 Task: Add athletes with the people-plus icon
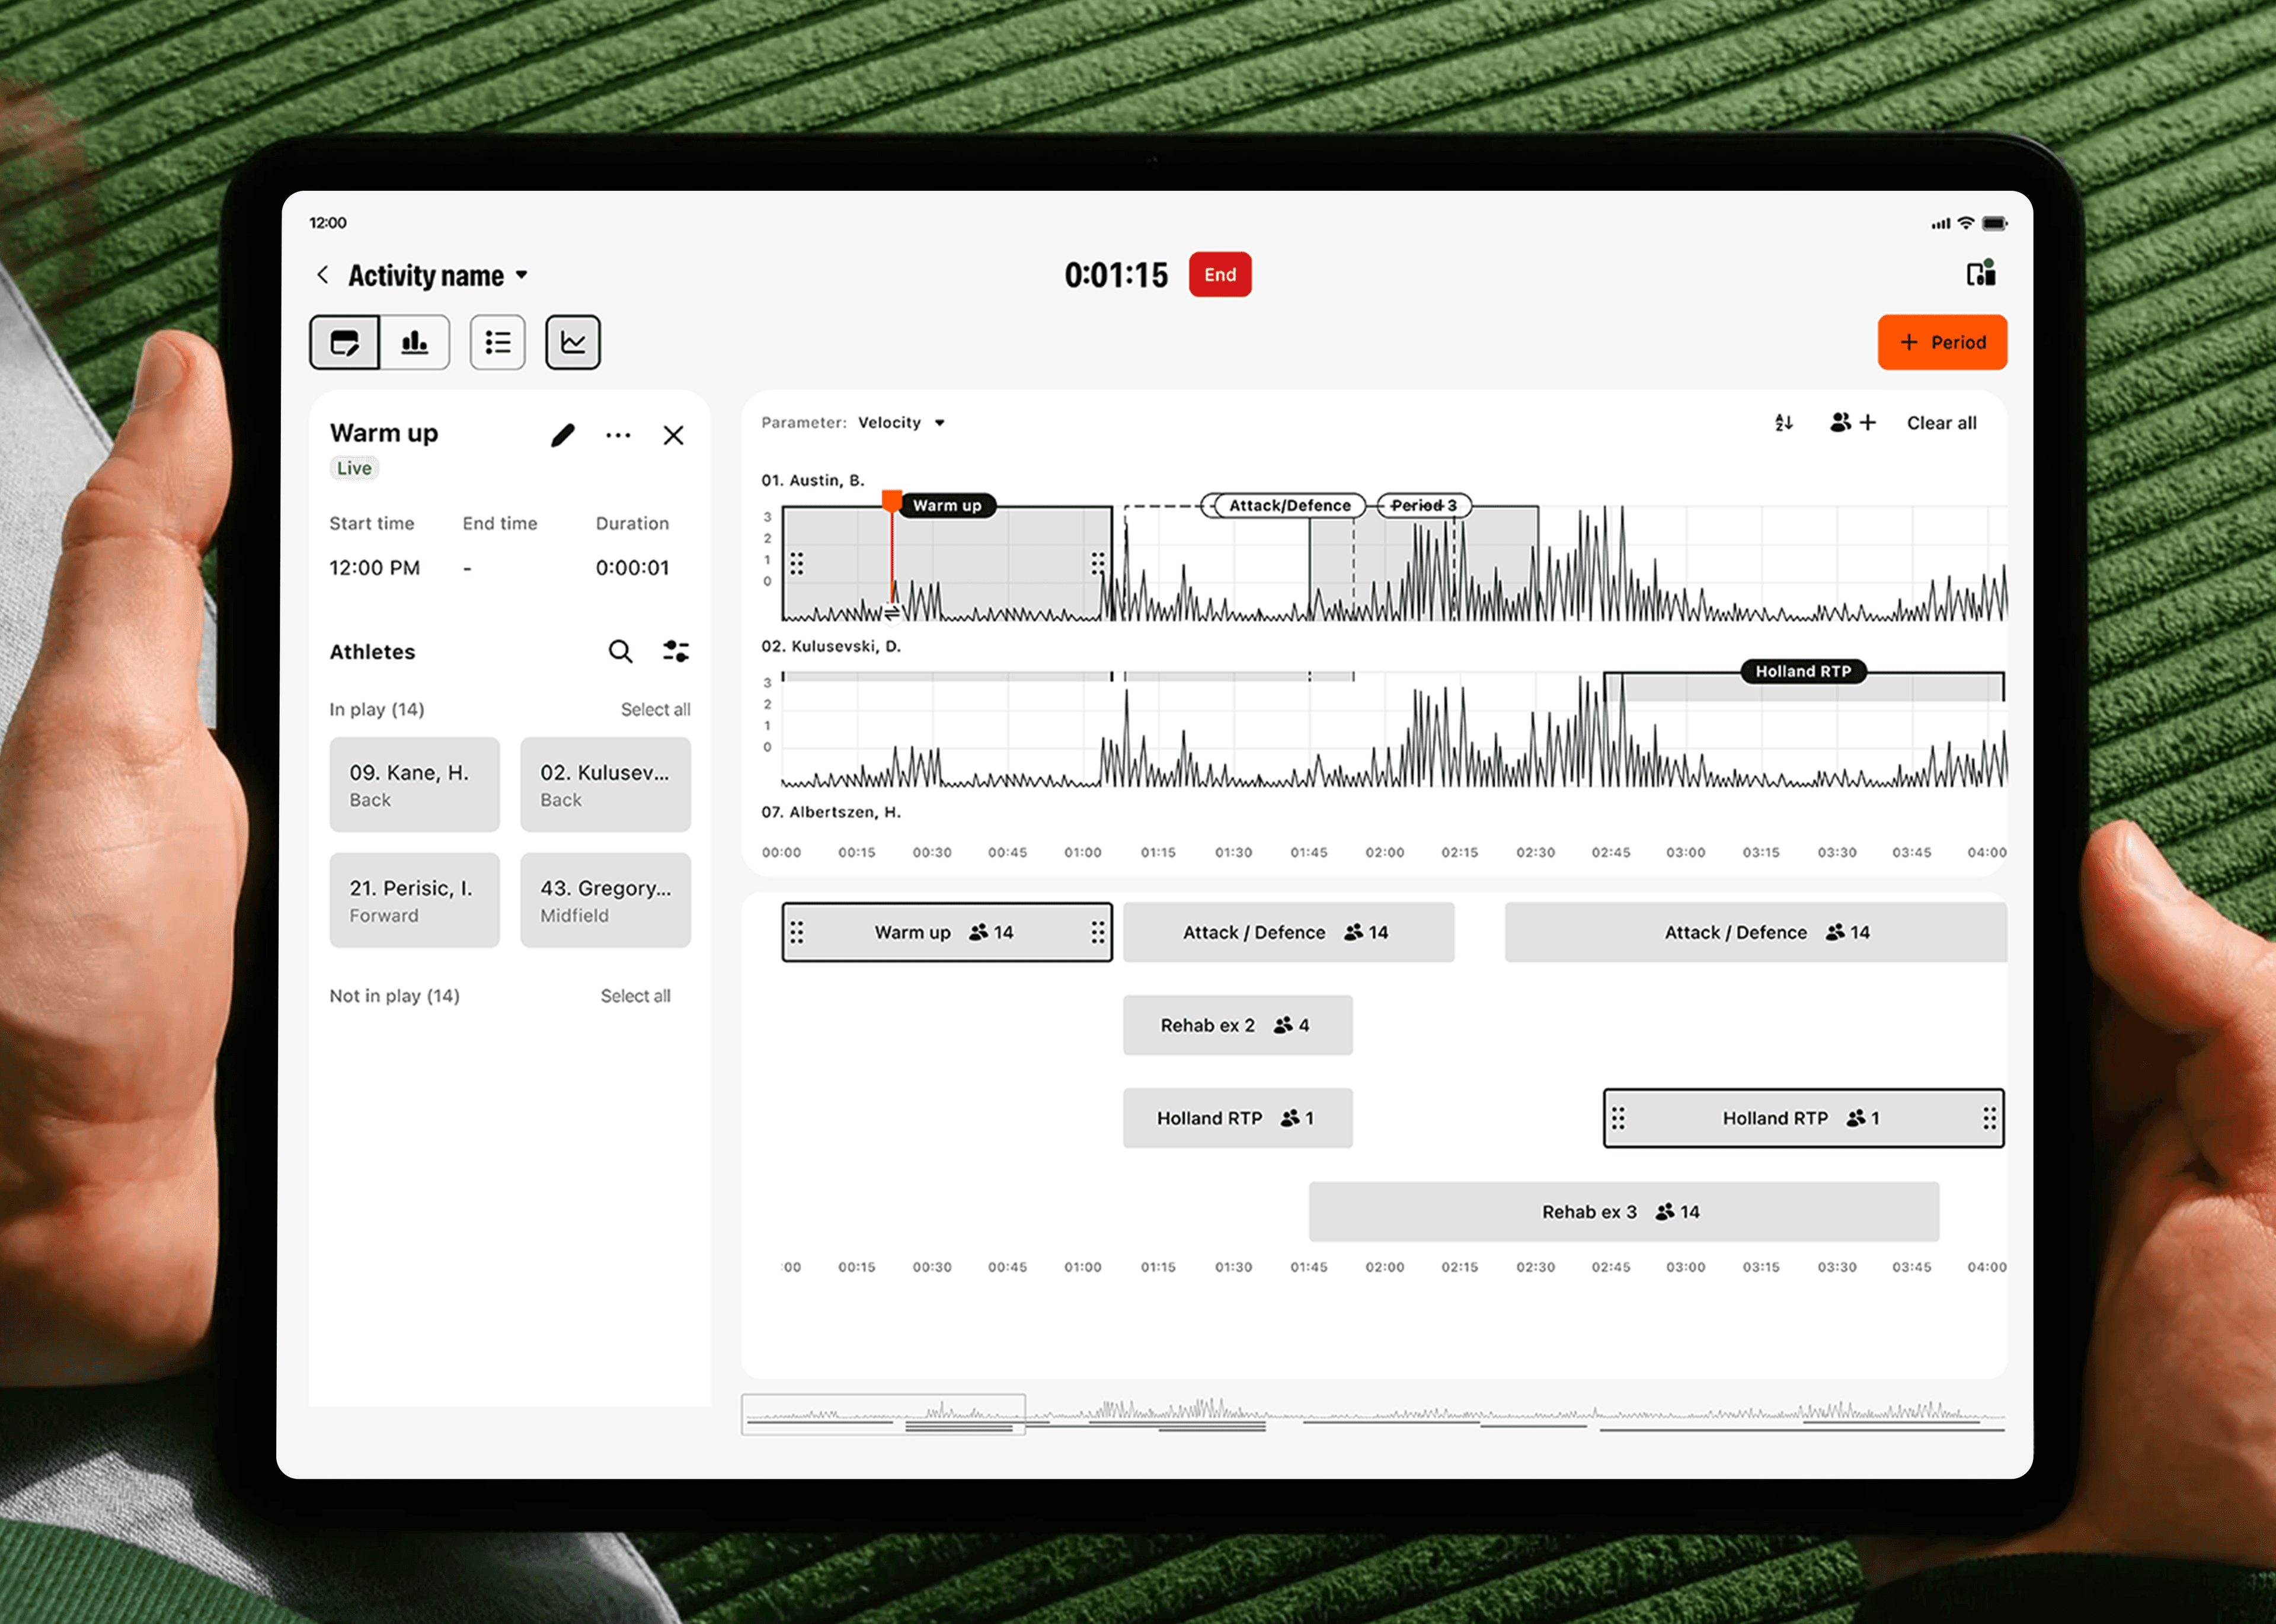(1853, 423)
